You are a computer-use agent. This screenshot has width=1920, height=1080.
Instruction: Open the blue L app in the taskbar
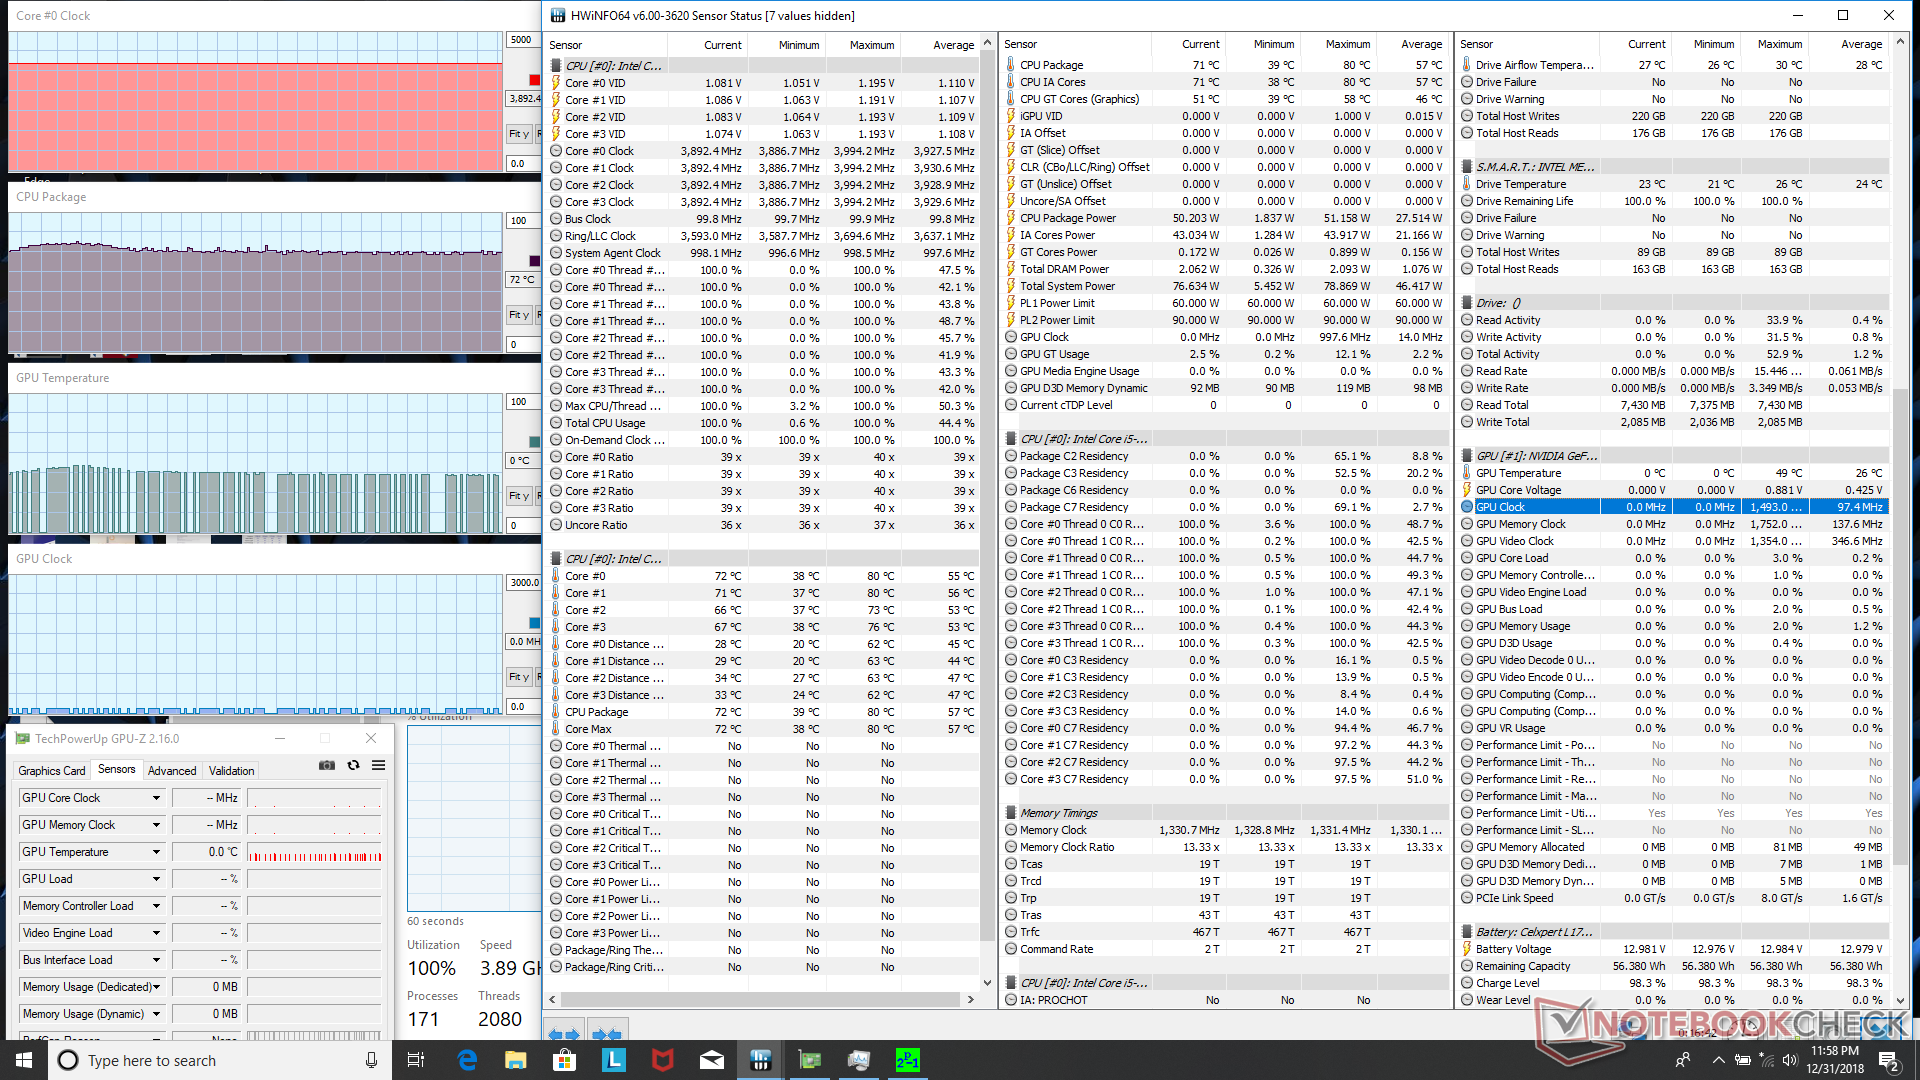click(613, 1060)
